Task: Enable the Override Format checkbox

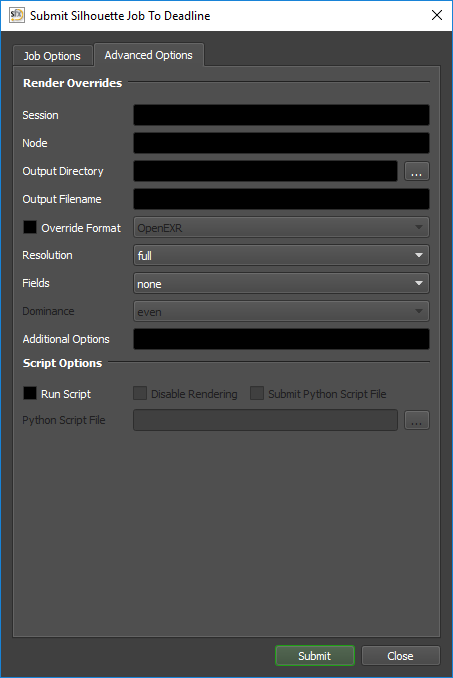Action: [30, 227]
